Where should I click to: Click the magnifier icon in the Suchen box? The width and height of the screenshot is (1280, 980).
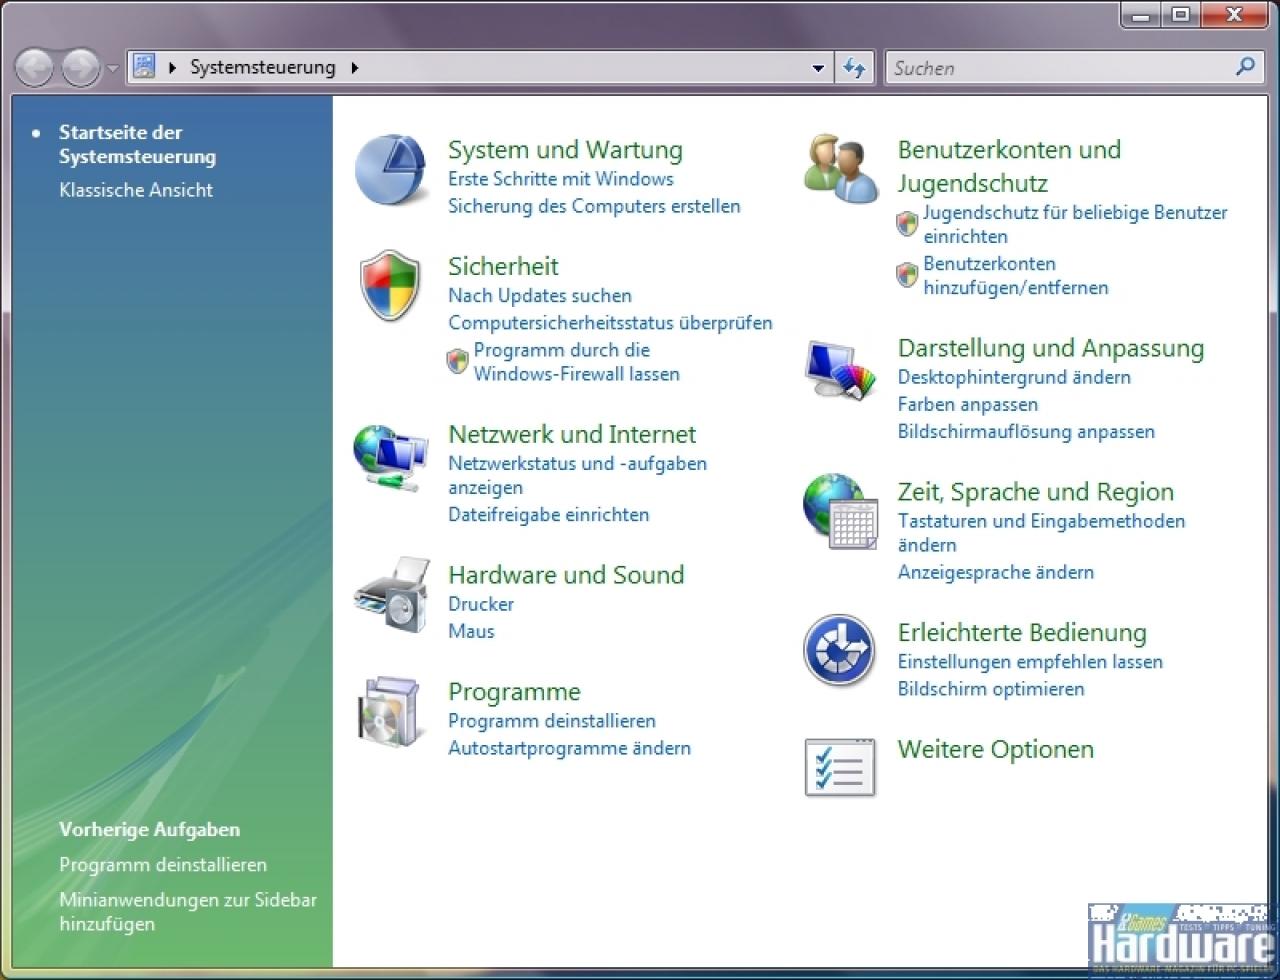pyautogui.click(x=1245, y=67)
